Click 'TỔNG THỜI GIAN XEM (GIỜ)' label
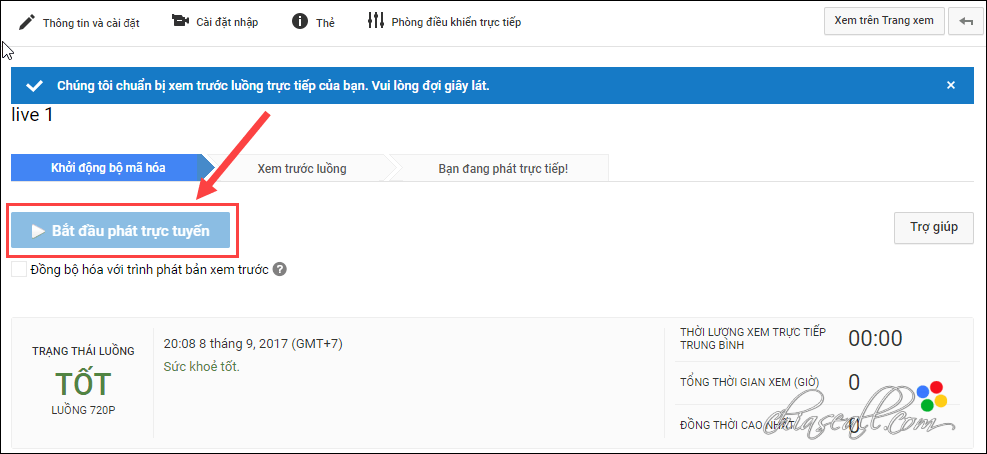 [x=750, y=382]
